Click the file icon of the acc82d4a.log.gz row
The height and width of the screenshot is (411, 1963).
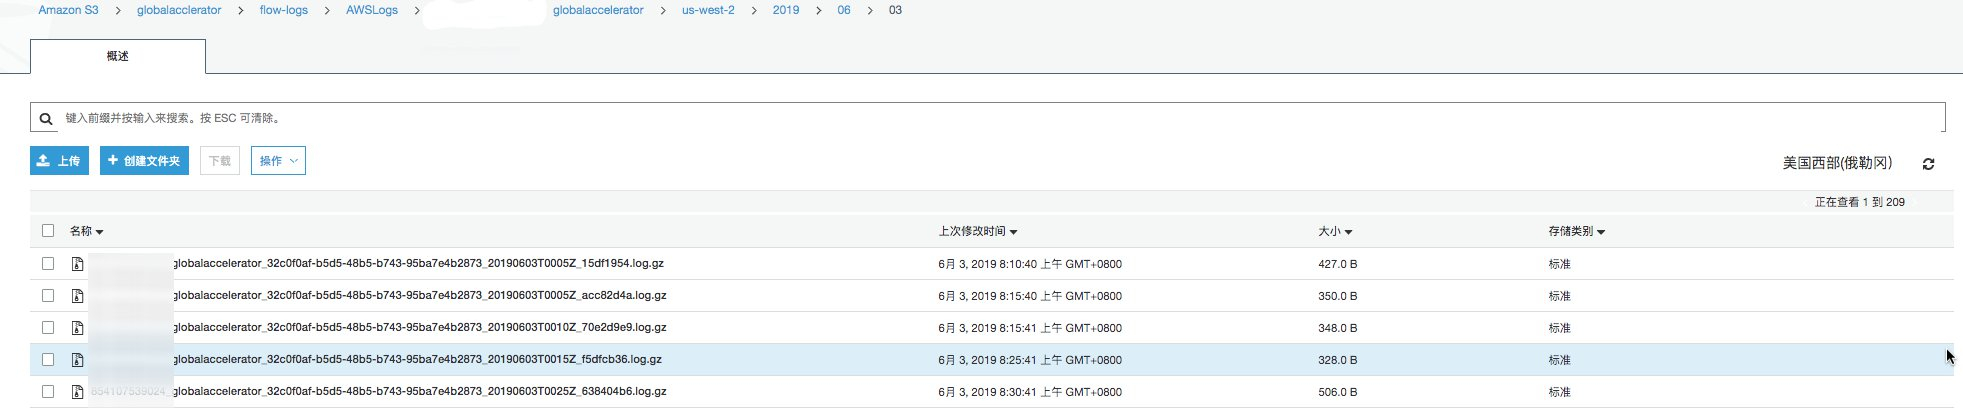pyautogui.click(x=77, y=296)
